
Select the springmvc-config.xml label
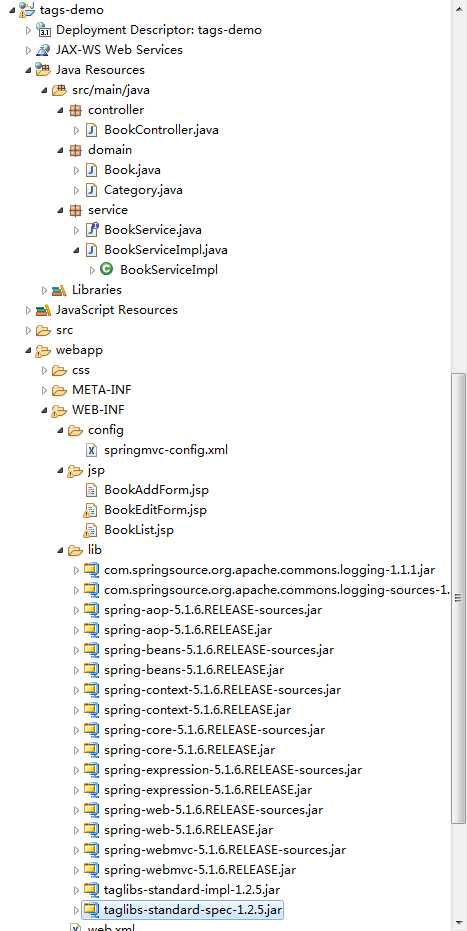[166, 450]
